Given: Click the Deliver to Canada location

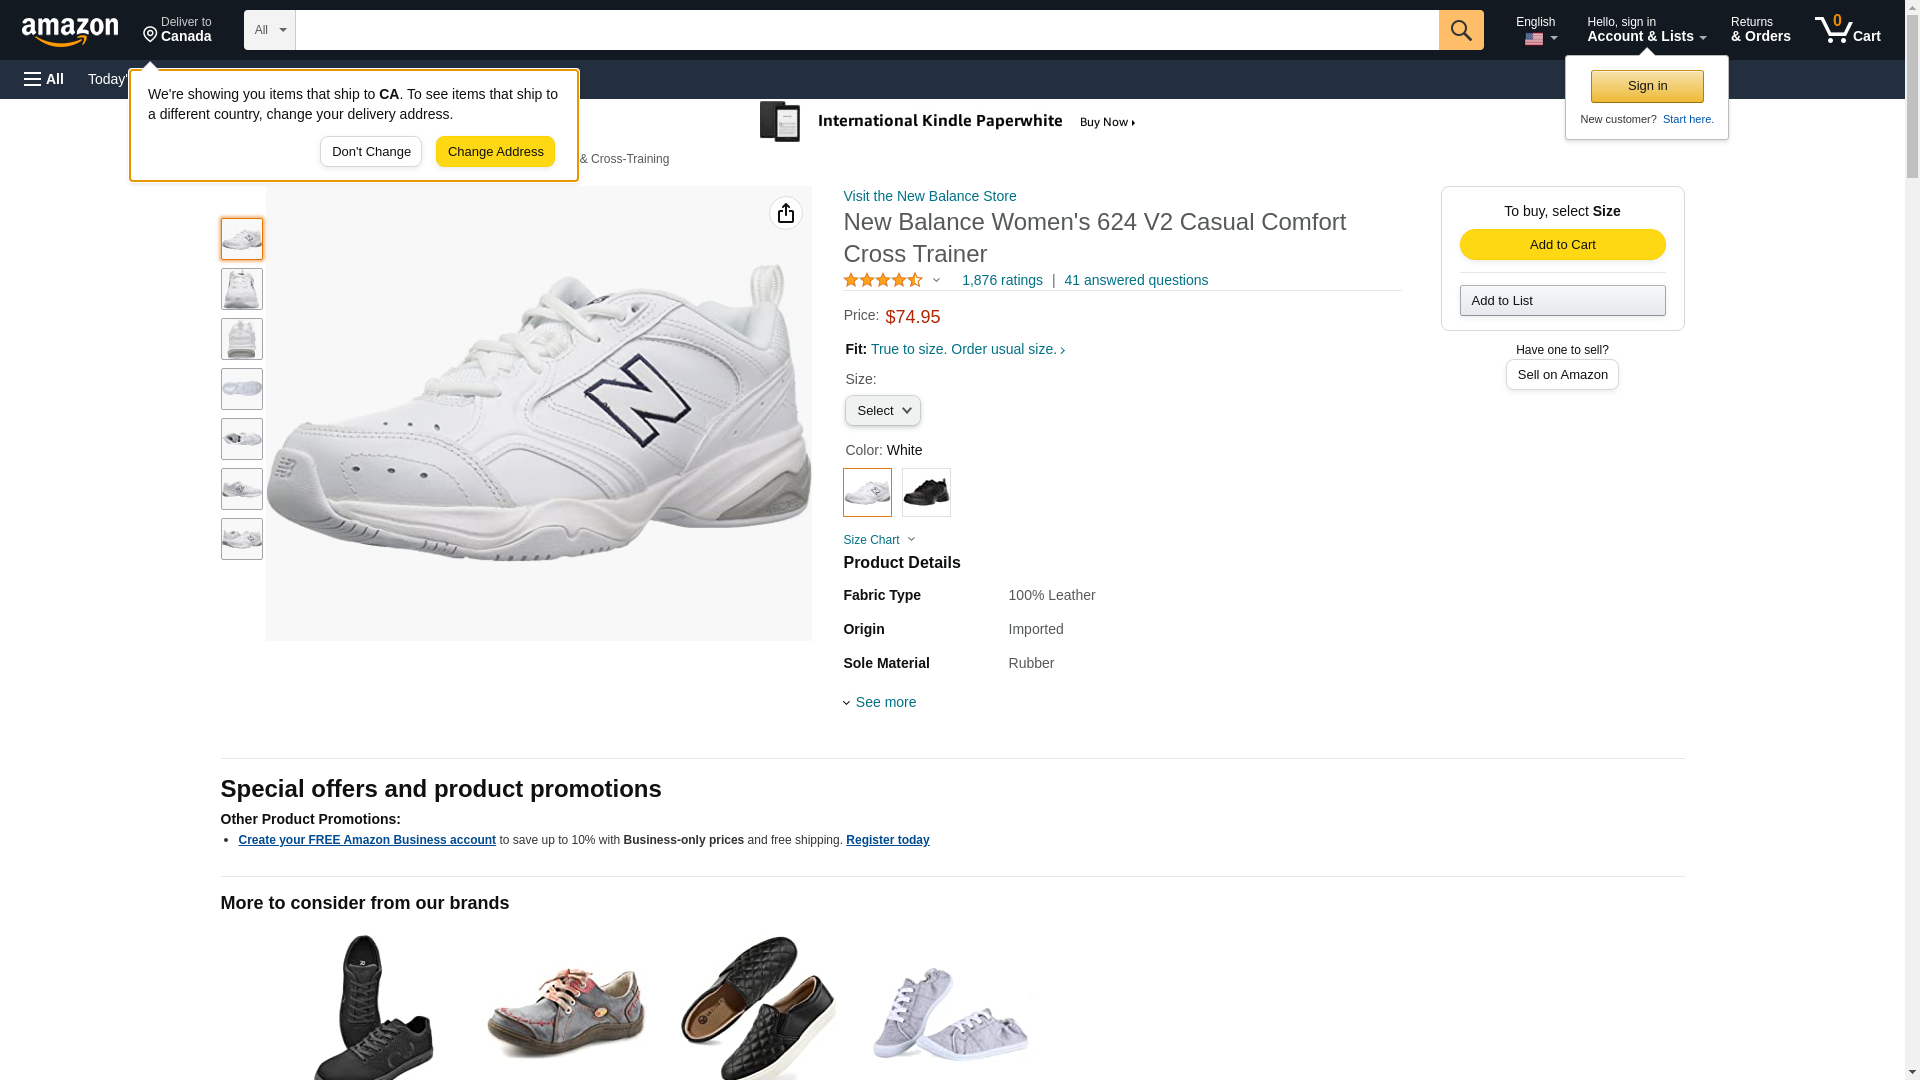Looking at the screenshot, I should [177, 30].
